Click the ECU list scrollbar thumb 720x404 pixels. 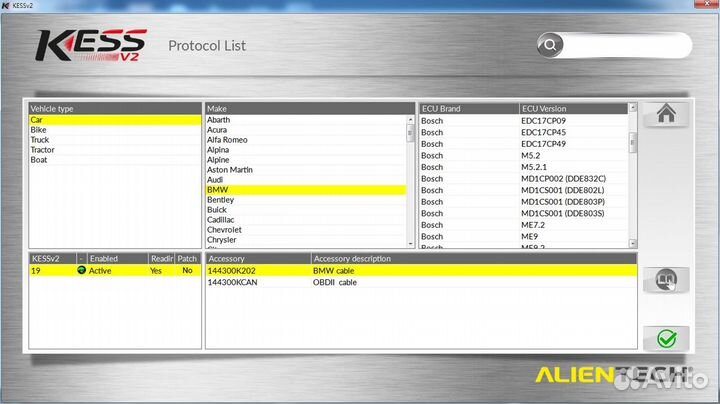pos(633,142)
